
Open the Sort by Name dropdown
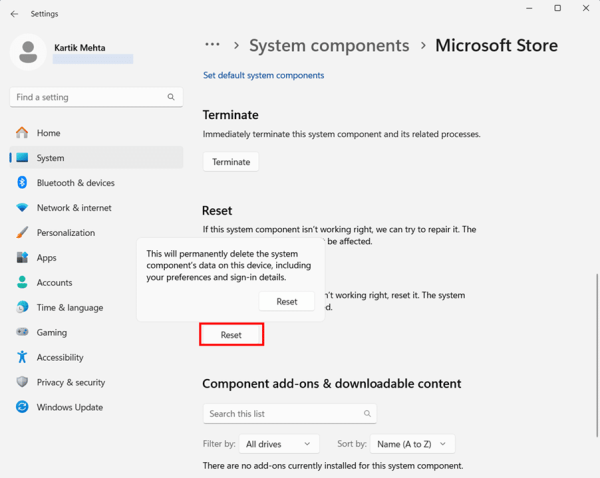[412, 444]
